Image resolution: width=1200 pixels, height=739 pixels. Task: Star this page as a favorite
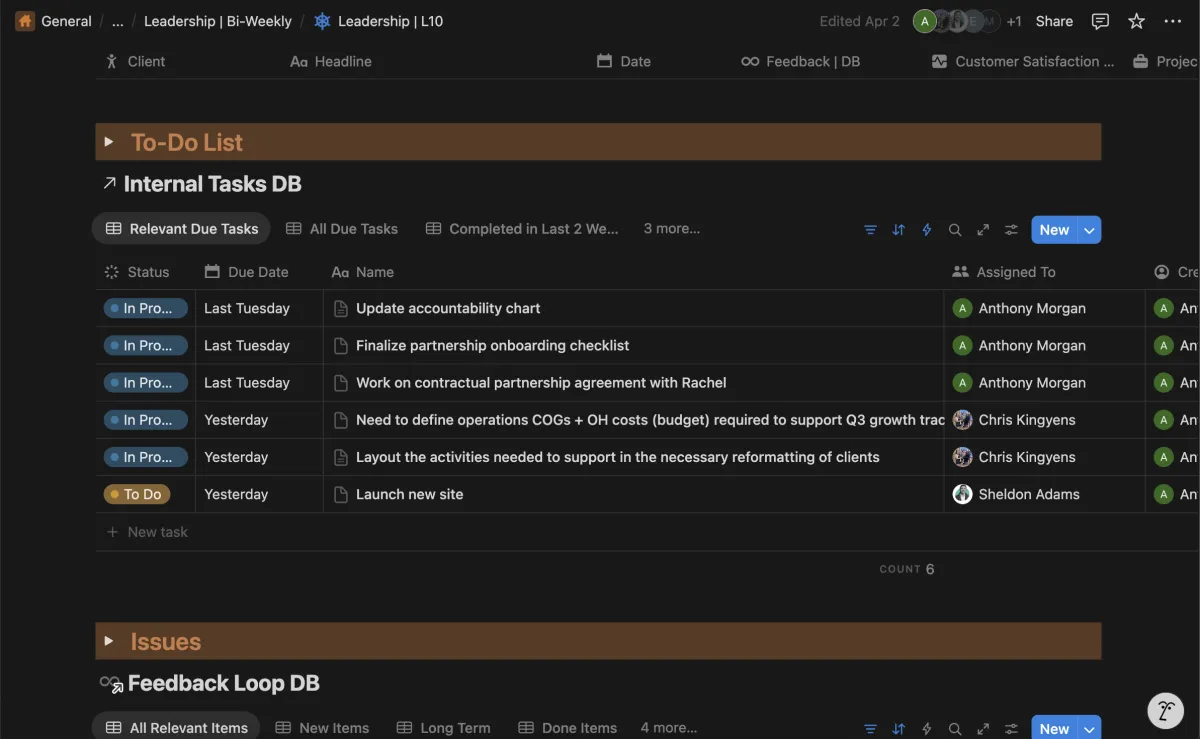click(1137, 21)
